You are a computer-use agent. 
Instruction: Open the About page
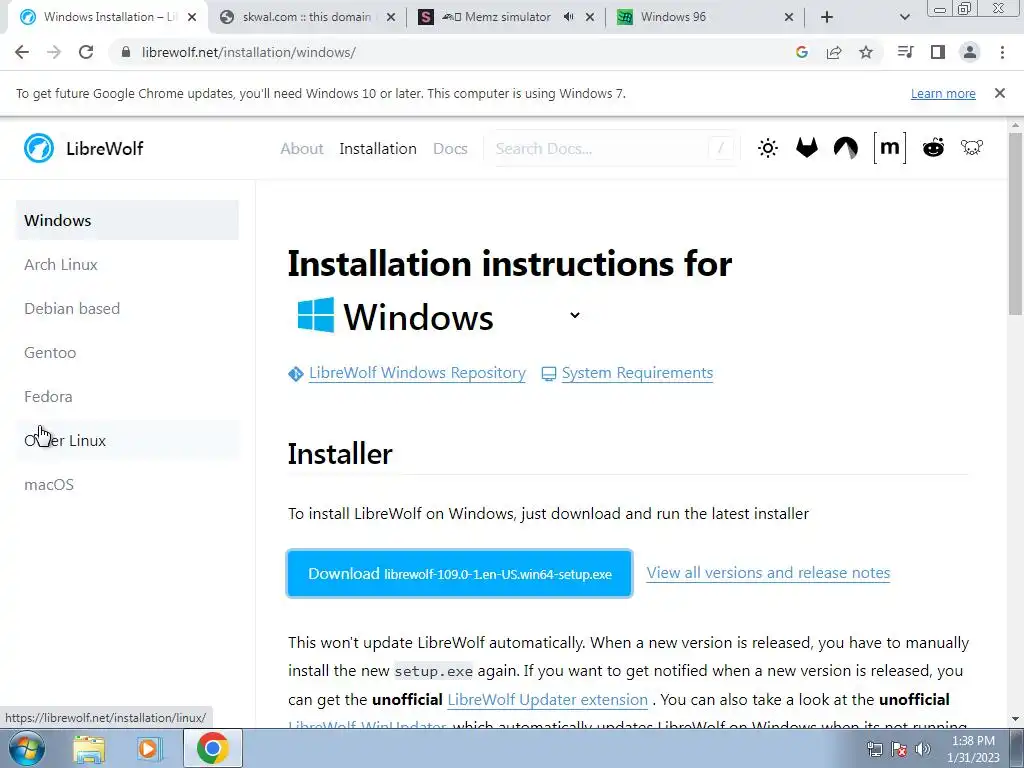tap(302, 149)
